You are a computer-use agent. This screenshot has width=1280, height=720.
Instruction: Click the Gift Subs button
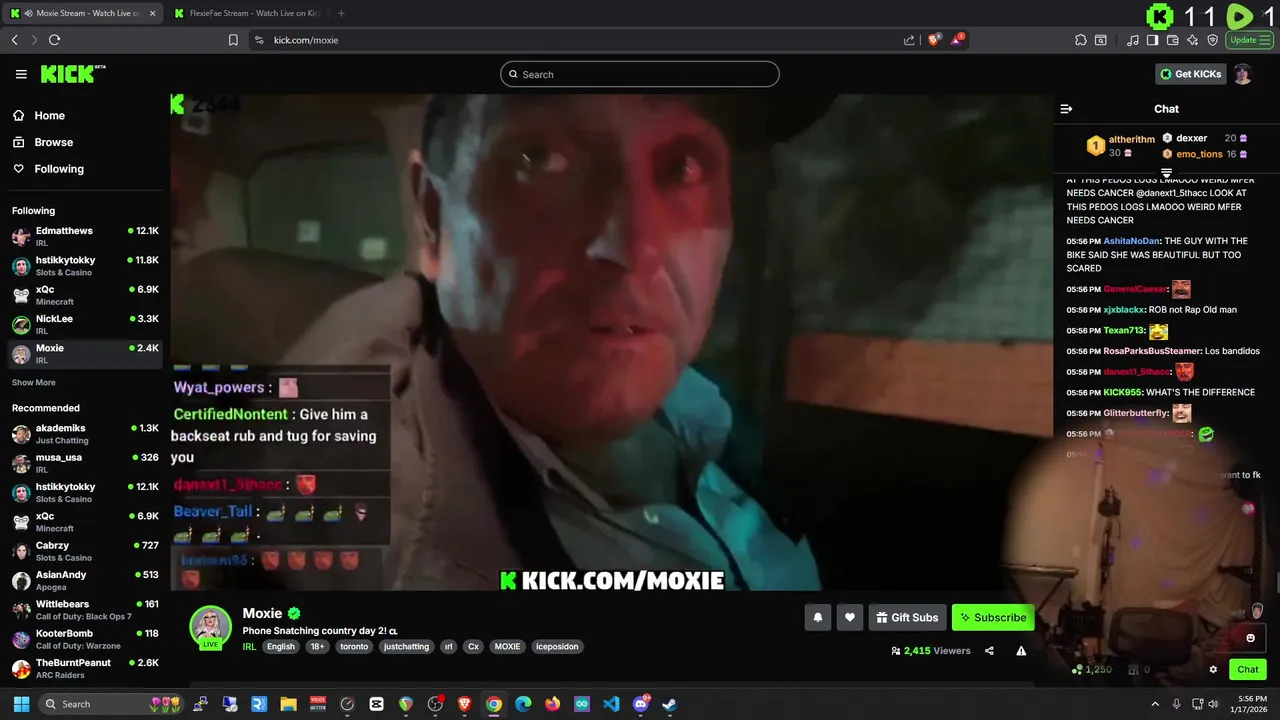pyautogui.click(x=907, y=617)
